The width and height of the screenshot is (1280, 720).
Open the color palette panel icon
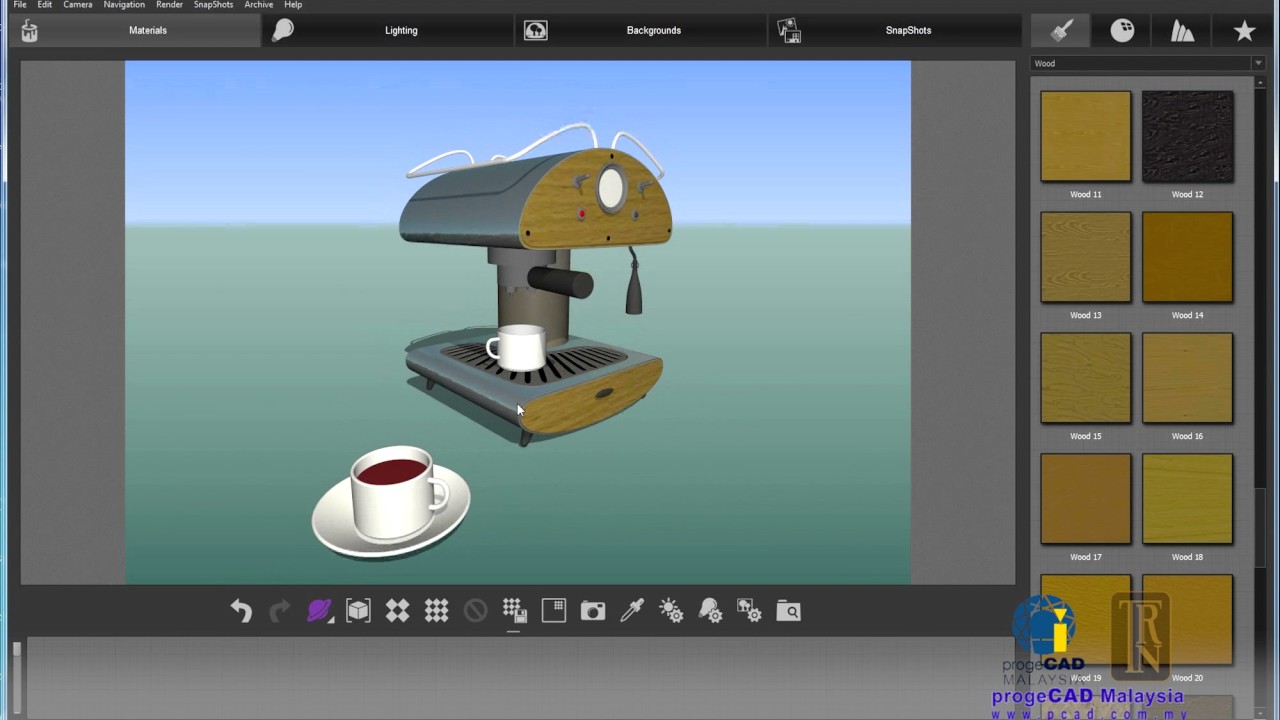point(1122,31)
